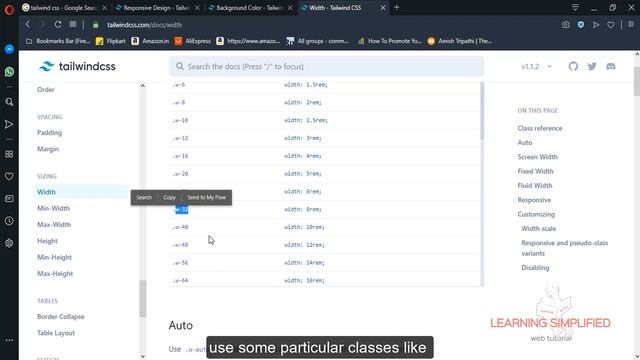
Task: Open Amazon.in bookmark
Action: [x=150, y=41]
